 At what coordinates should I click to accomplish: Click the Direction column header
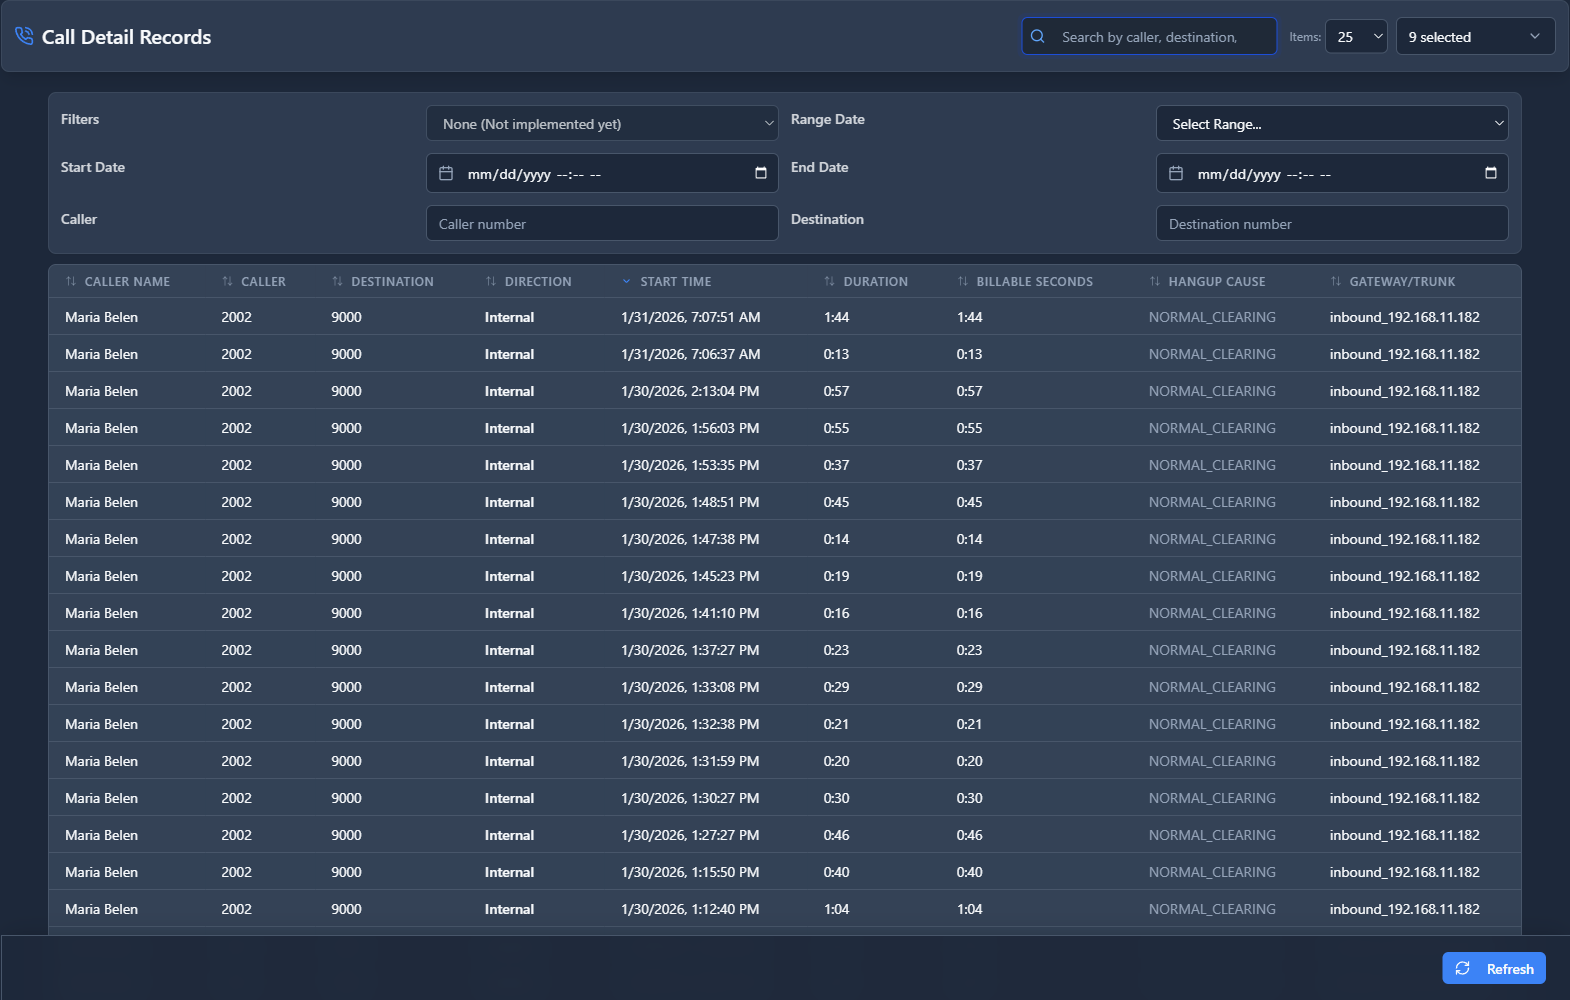point(537,282)
